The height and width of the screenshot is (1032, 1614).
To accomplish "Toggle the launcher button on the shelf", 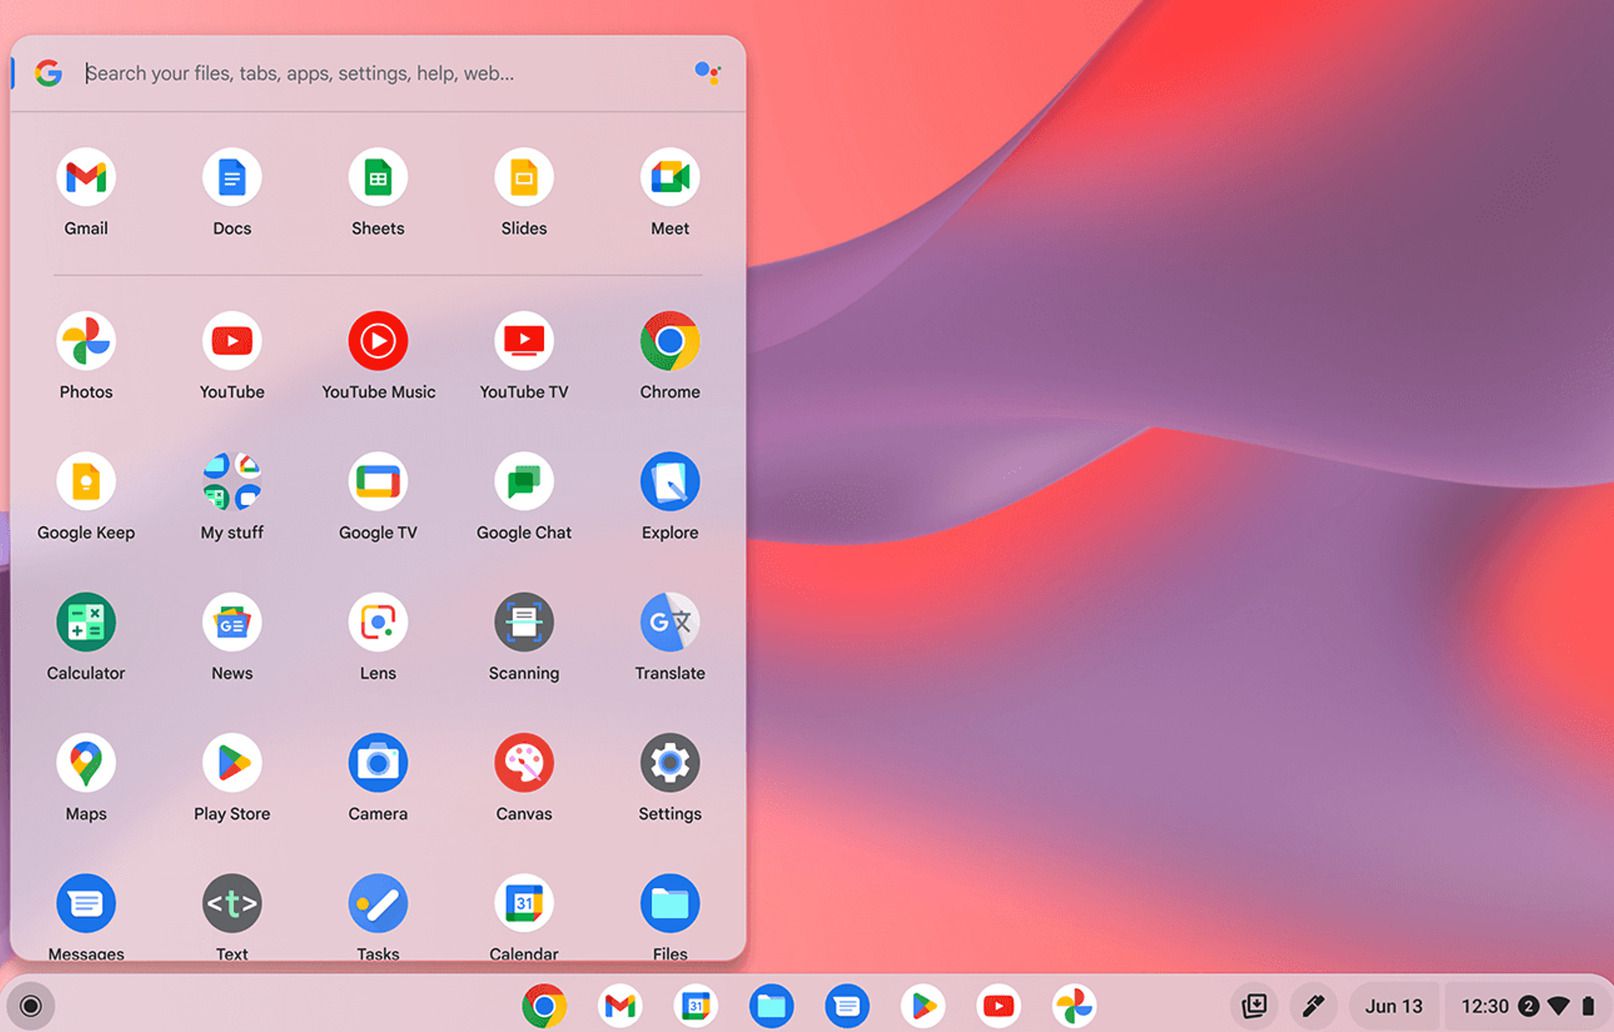I will [31, 1005].
